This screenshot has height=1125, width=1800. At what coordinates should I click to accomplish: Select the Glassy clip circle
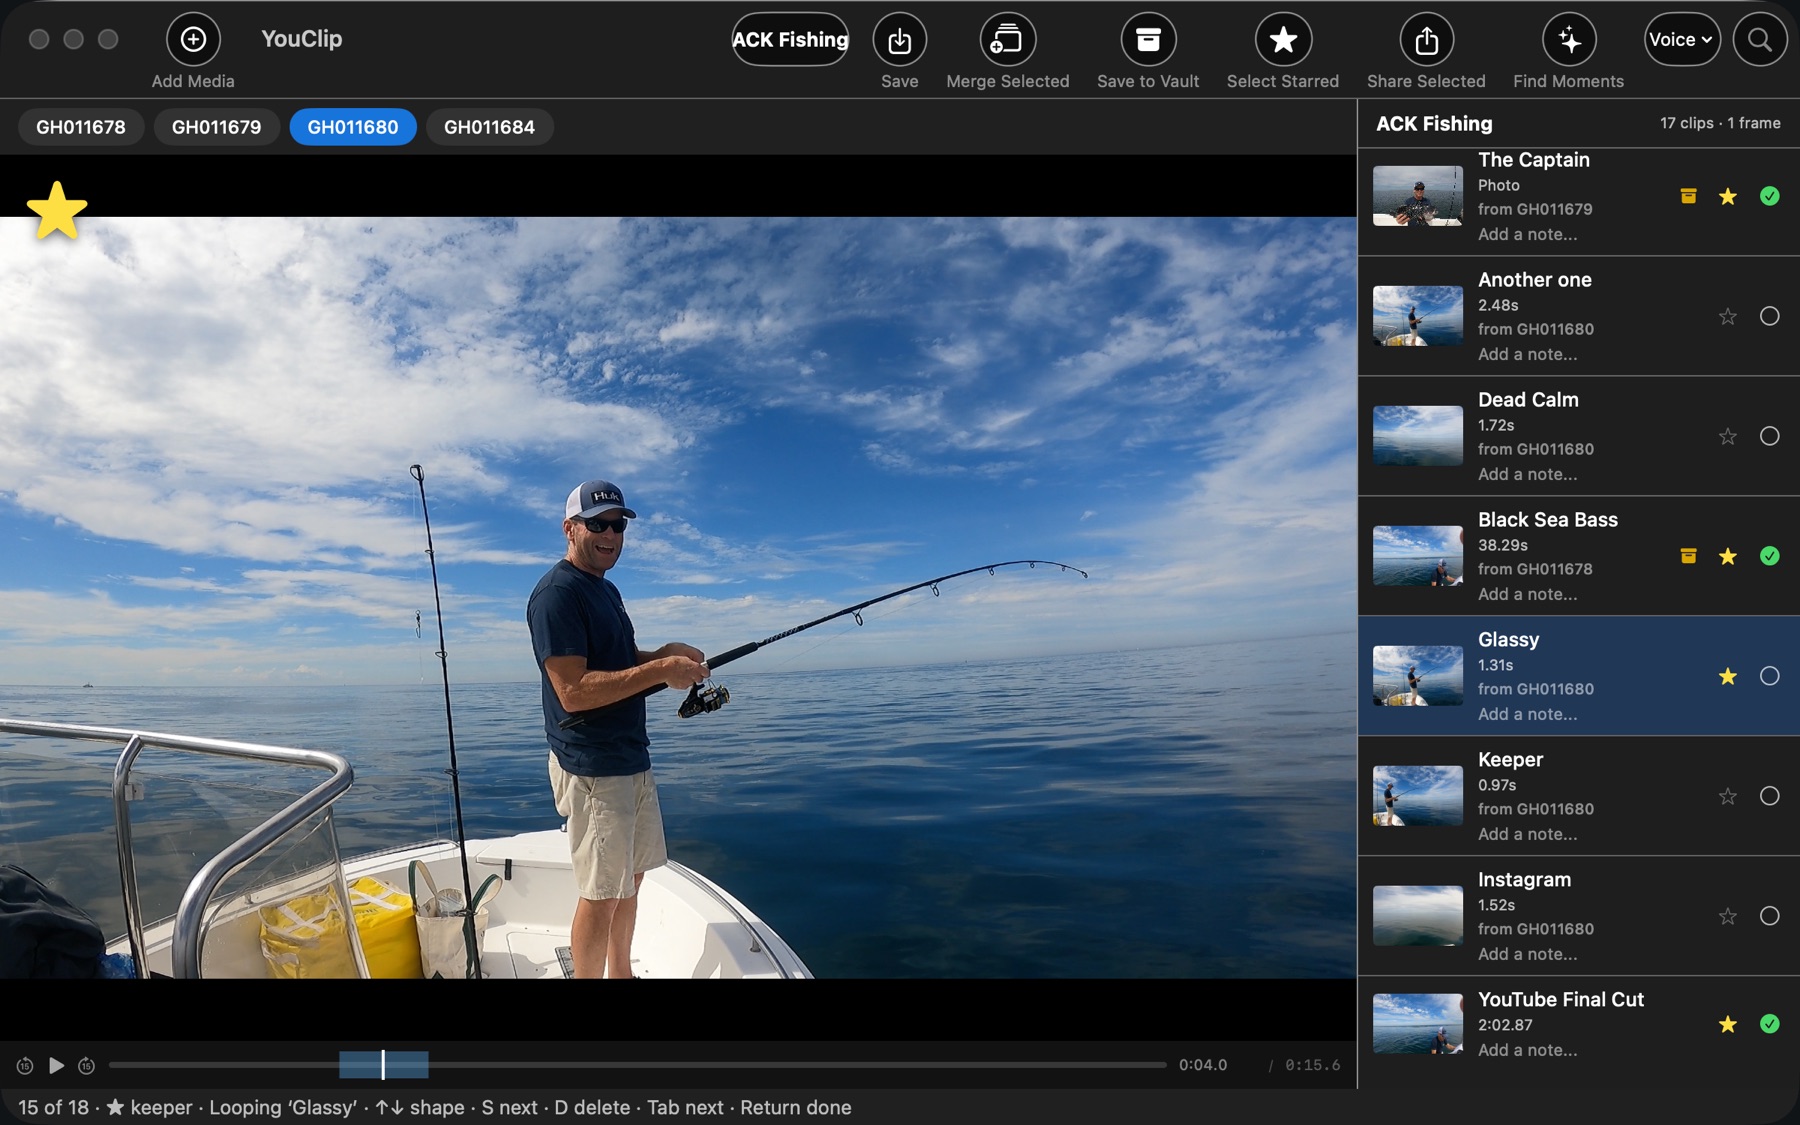(1769, 676)
